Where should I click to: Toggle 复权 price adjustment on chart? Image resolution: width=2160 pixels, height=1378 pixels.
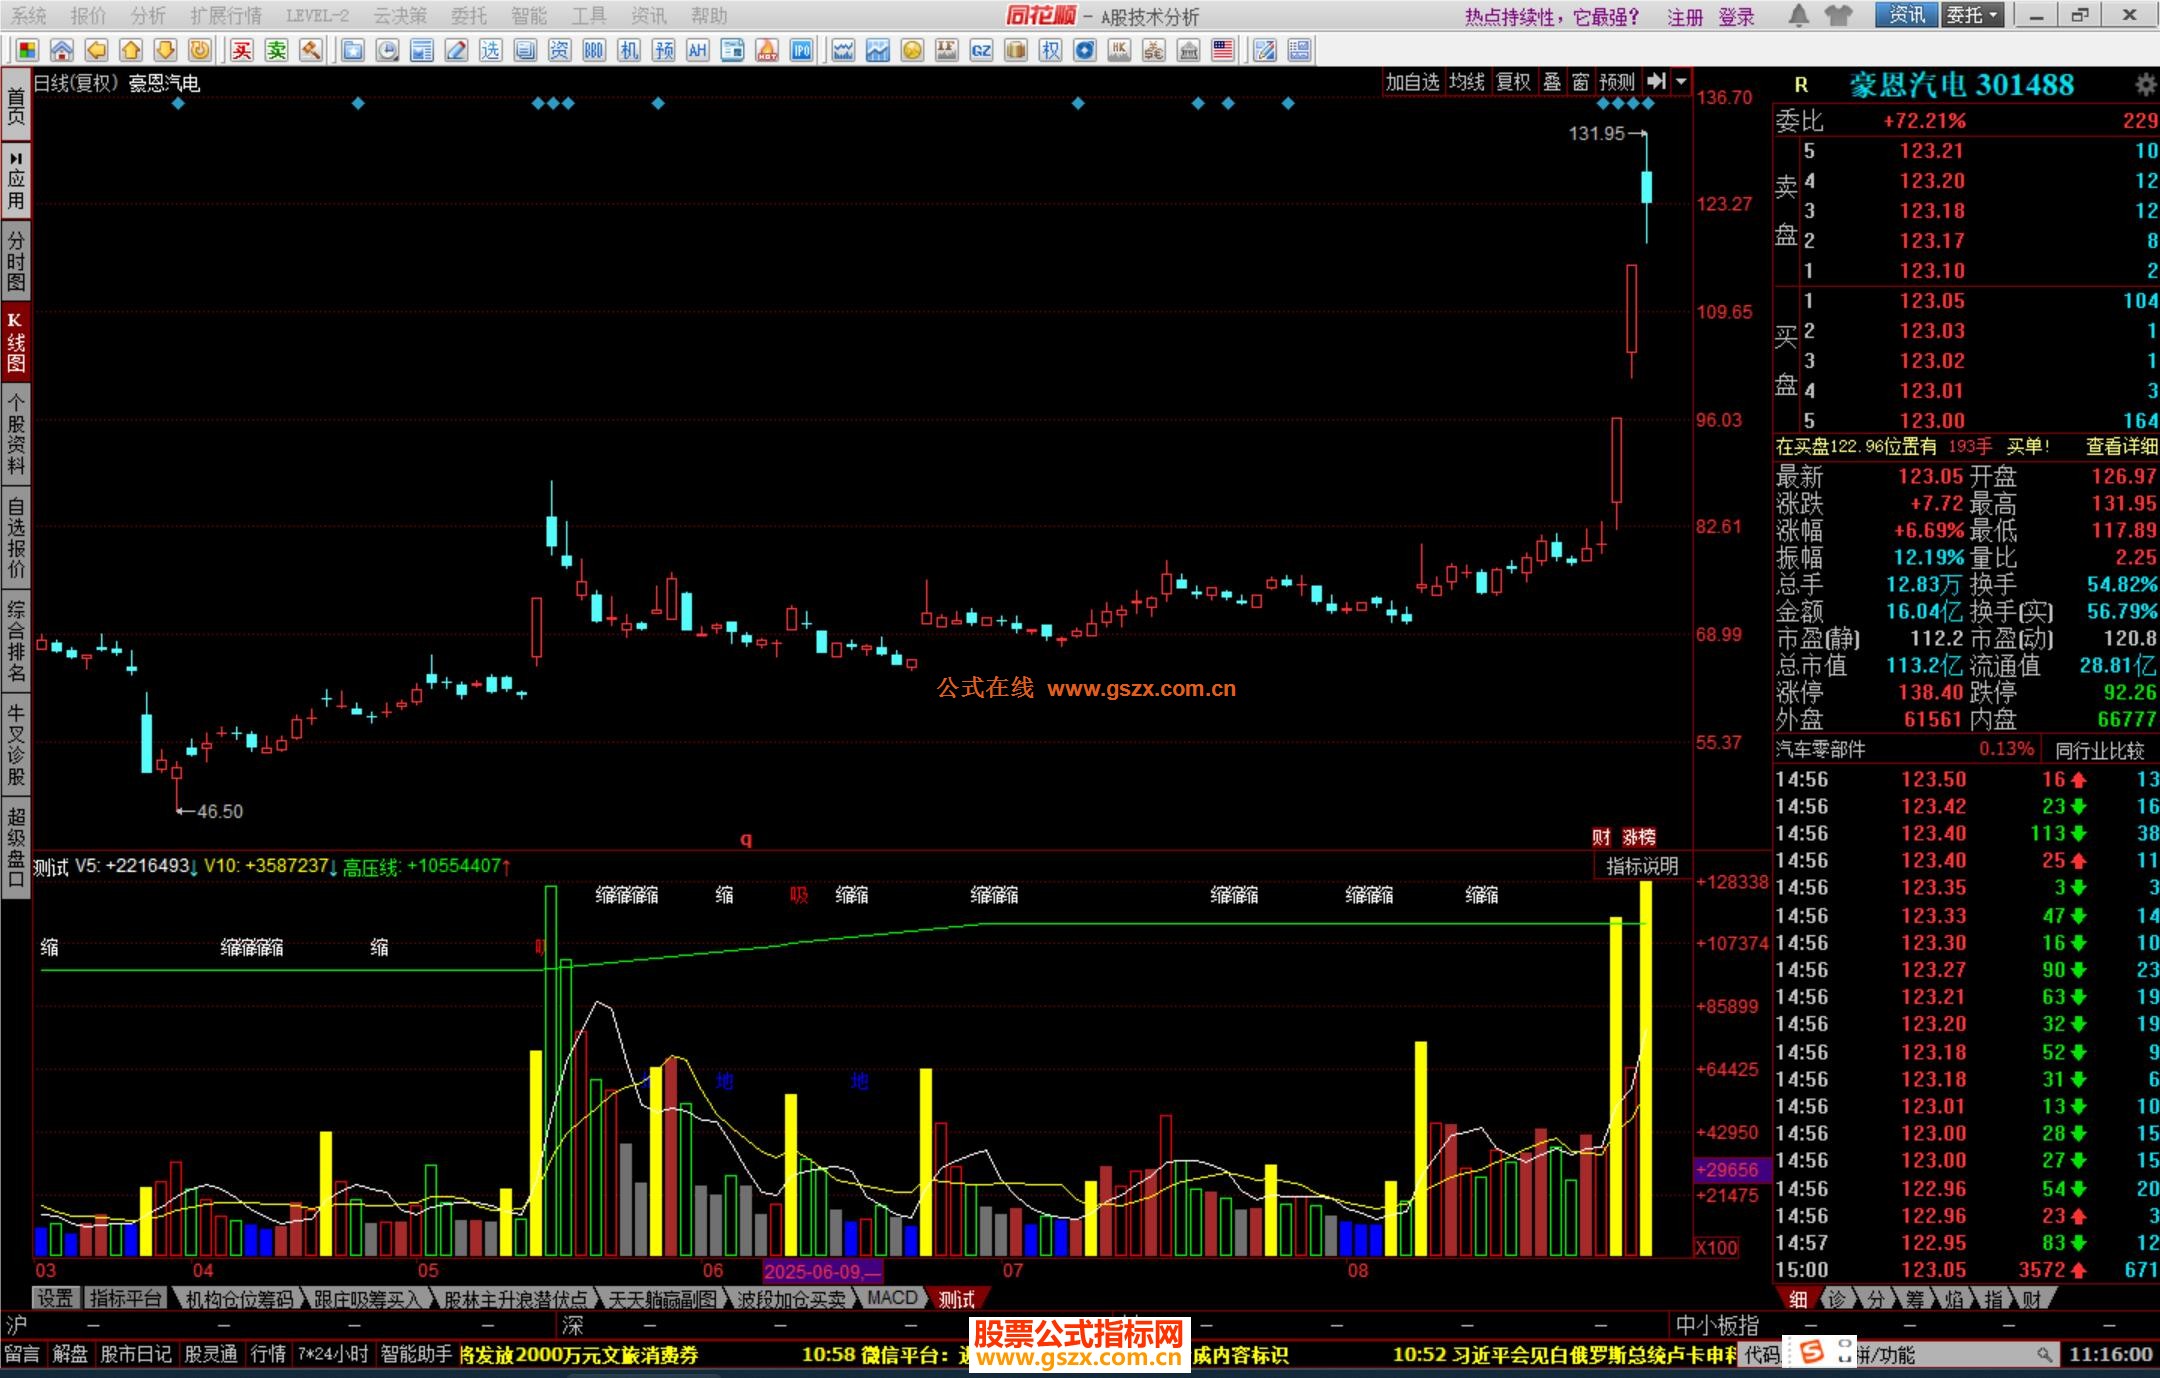tap(1512, 82)
